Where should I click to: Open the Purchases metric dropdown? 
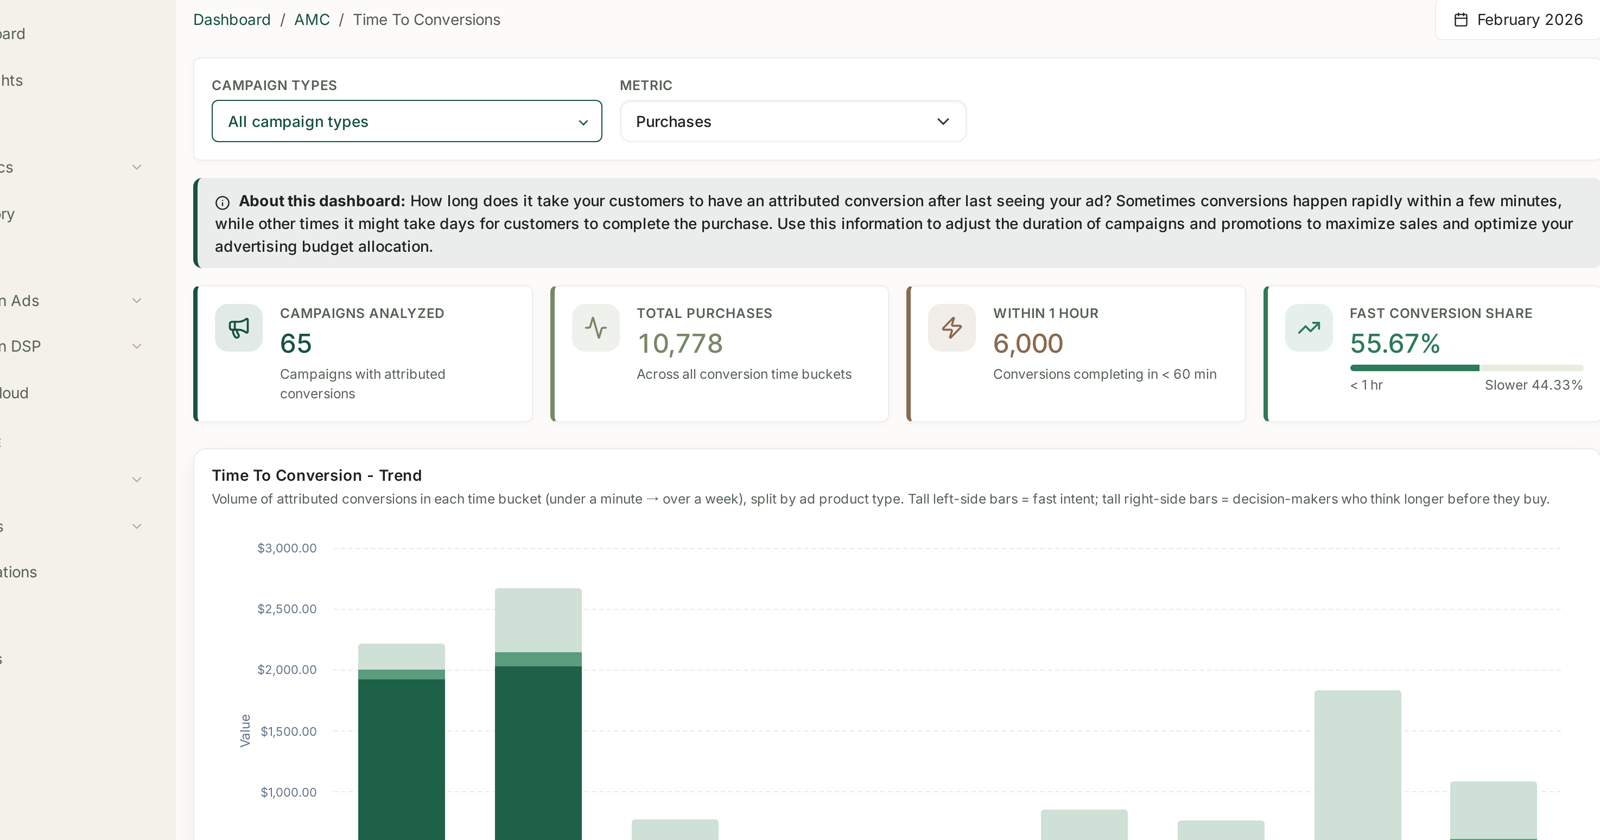[793, 121]
